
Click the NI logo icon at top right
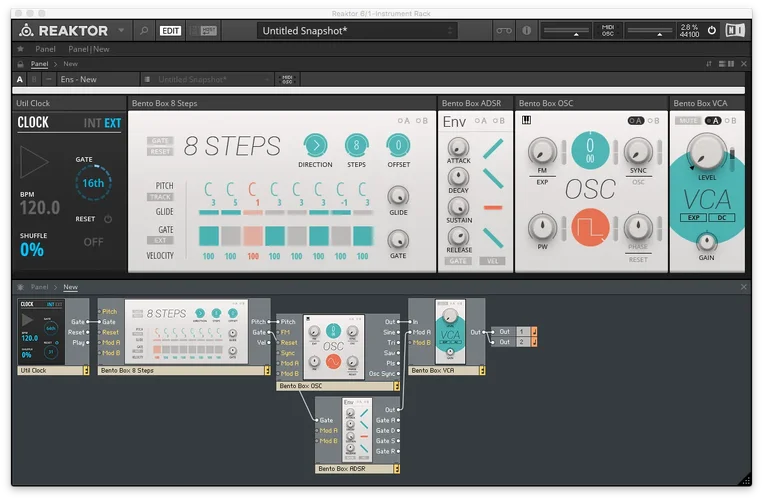coord(735,31)
